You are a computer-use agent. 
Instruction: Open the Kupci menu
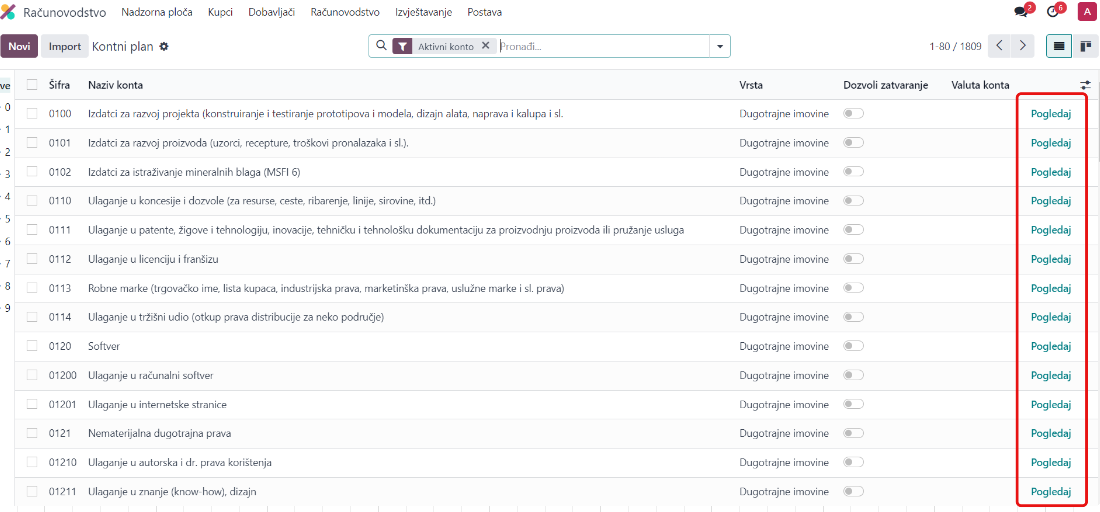(x=220, y=12)
